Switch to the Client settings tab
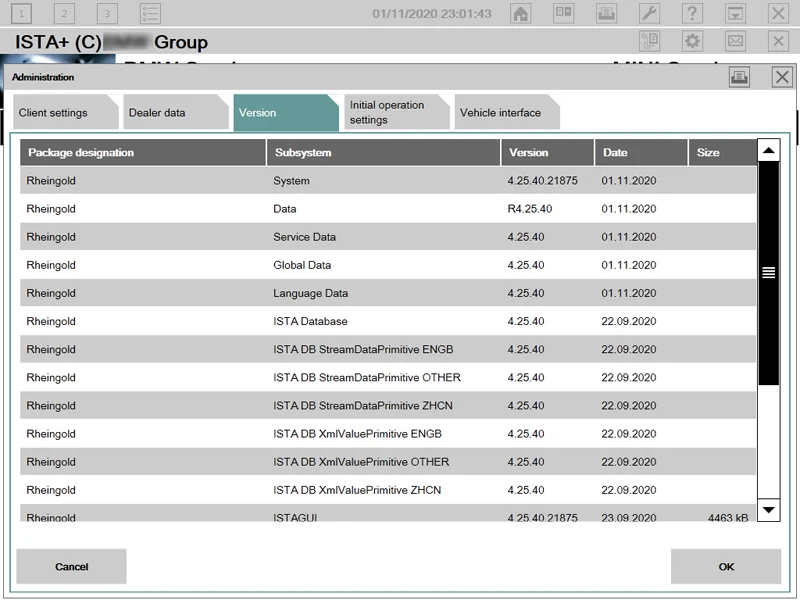 coord(65,112)
